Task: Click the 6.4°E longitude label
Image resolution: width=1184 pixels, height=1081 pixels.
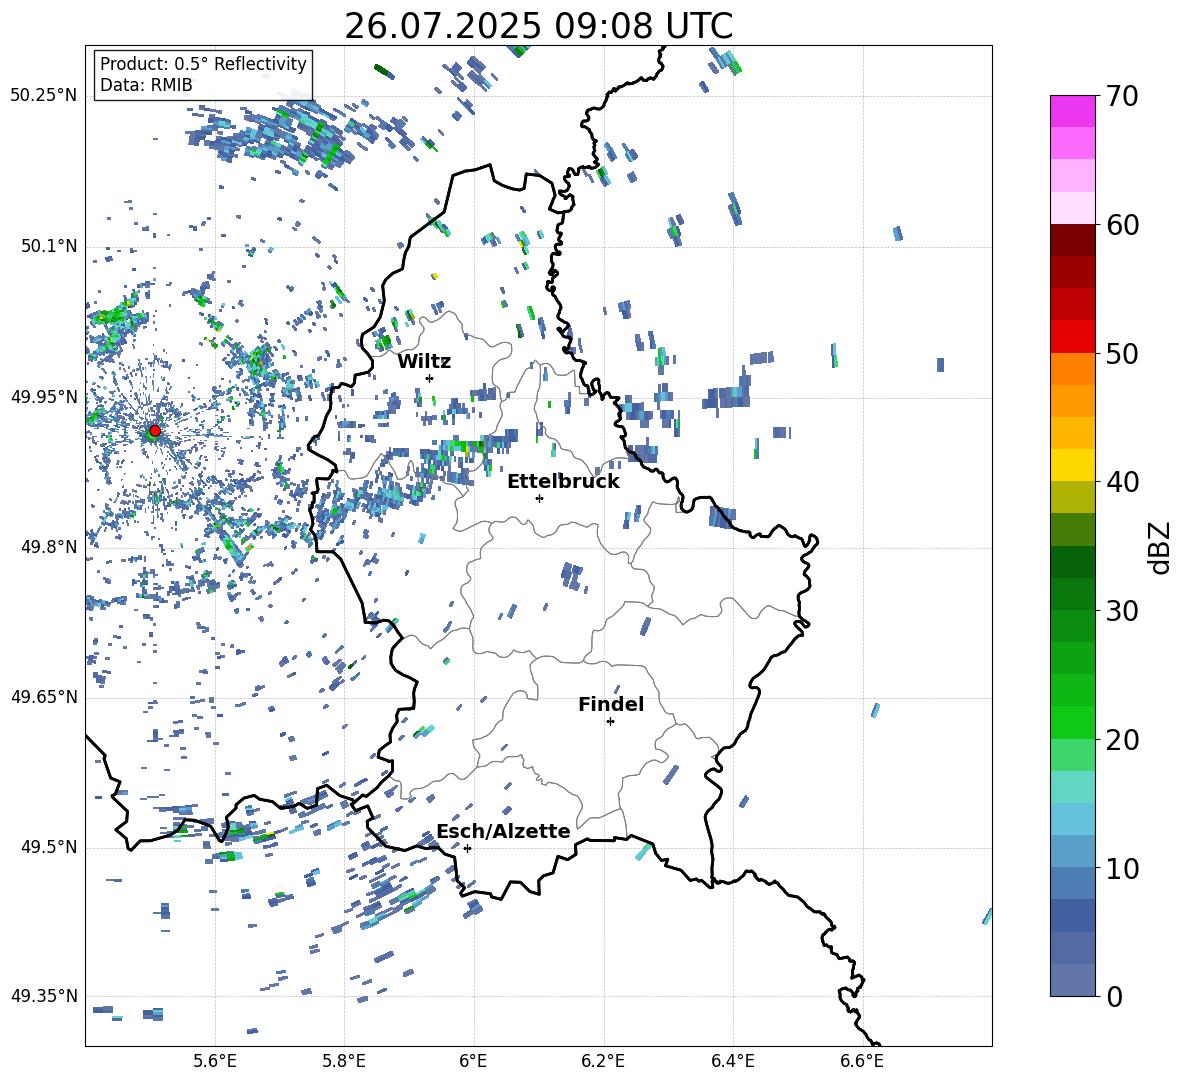Action: (732, 1062)
